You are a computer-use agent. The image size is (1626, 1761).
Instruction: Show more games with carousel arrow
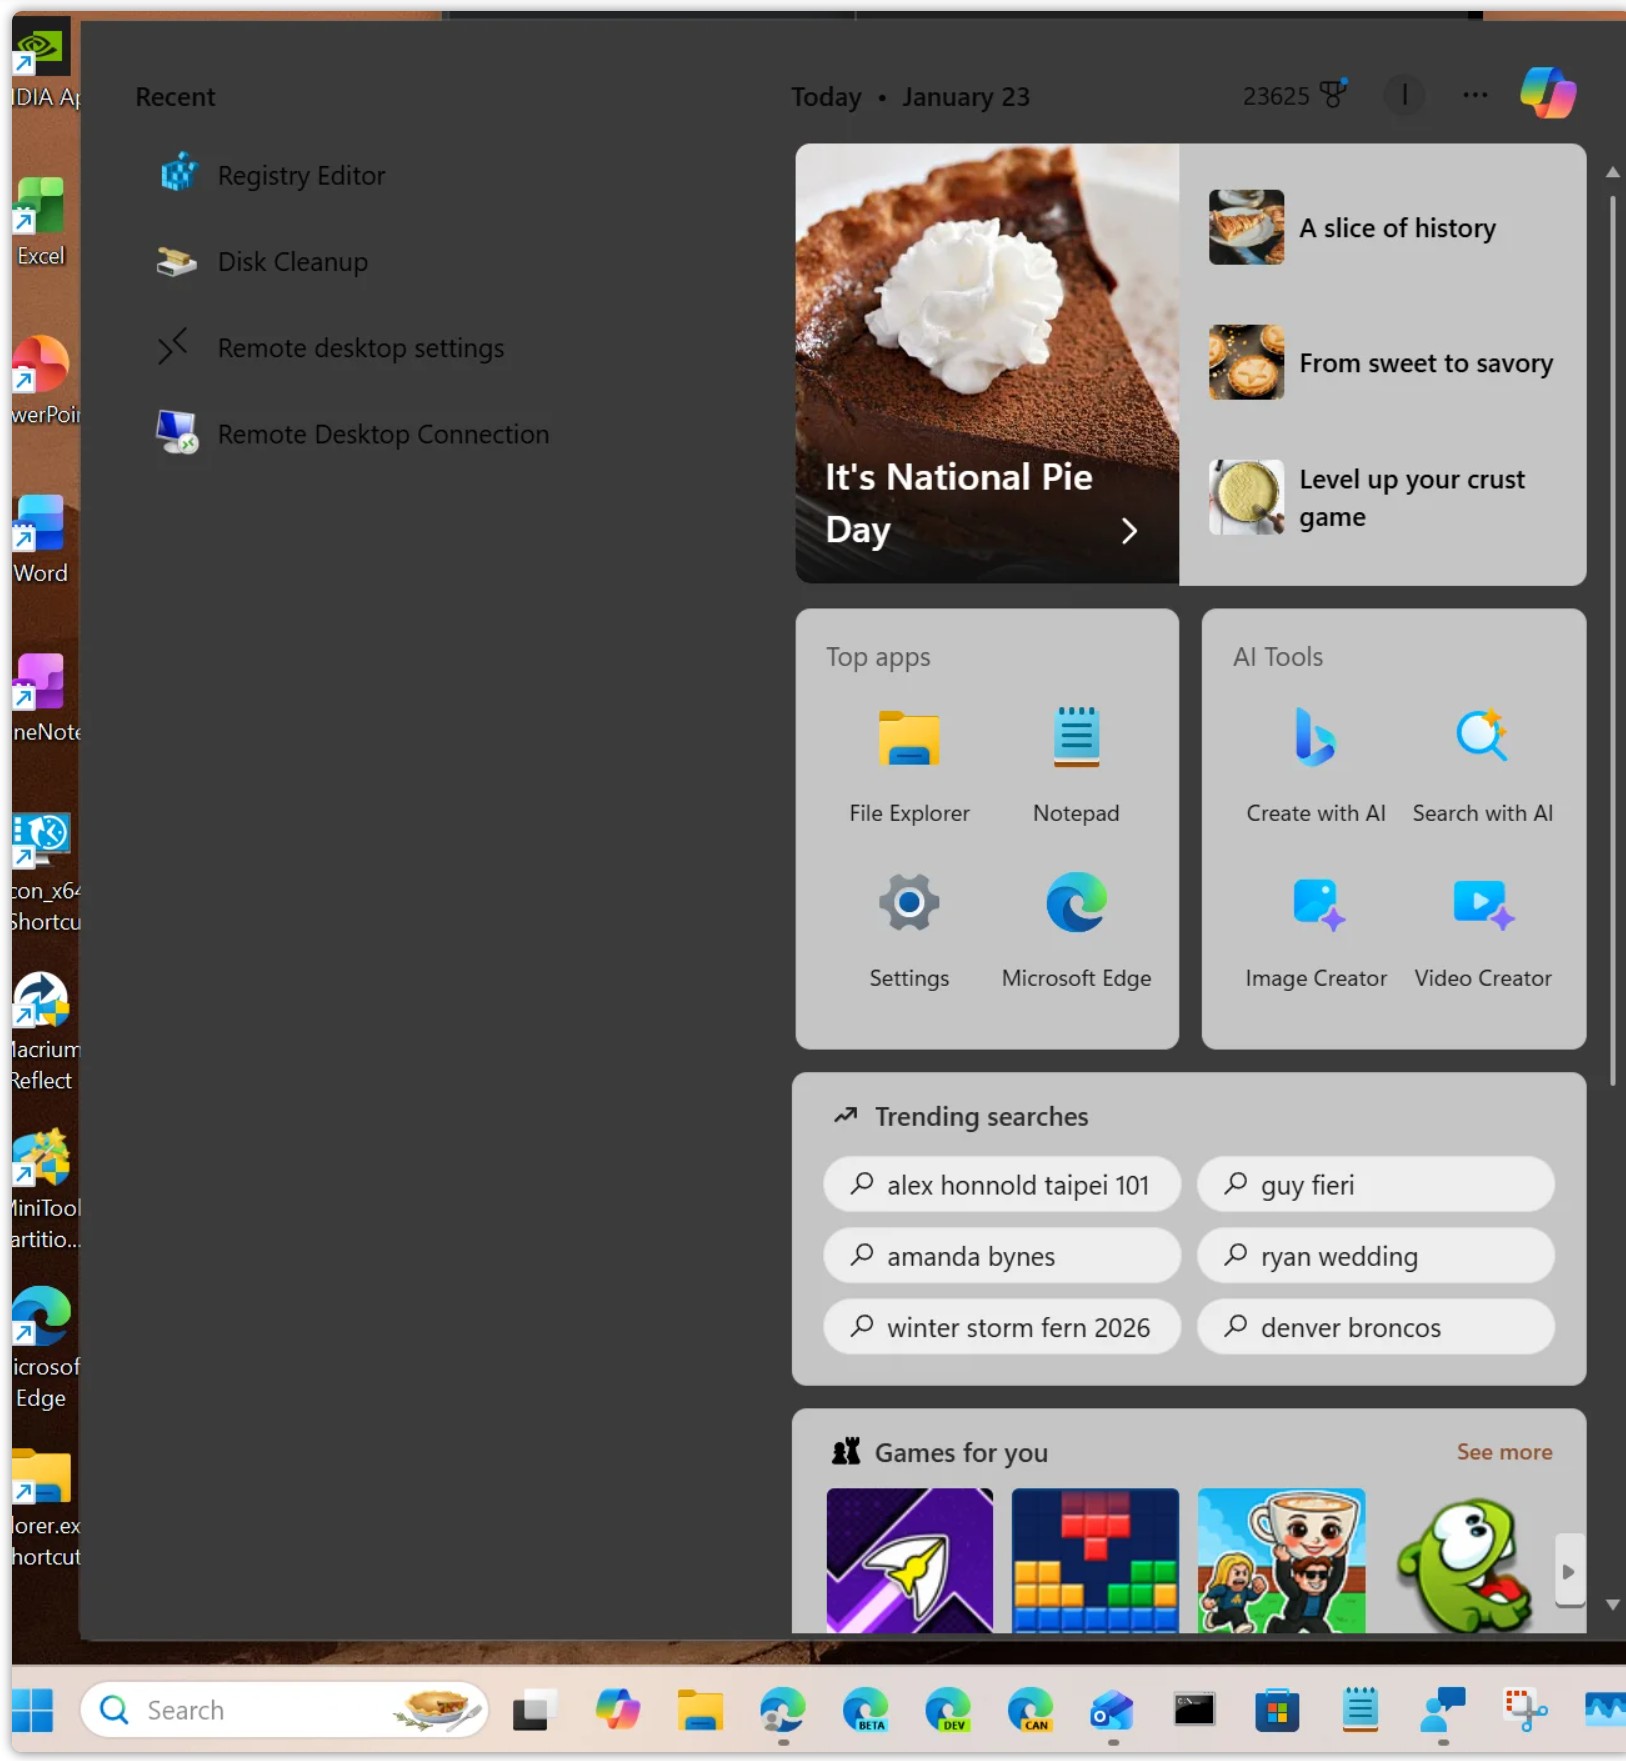point(1565,1571)
